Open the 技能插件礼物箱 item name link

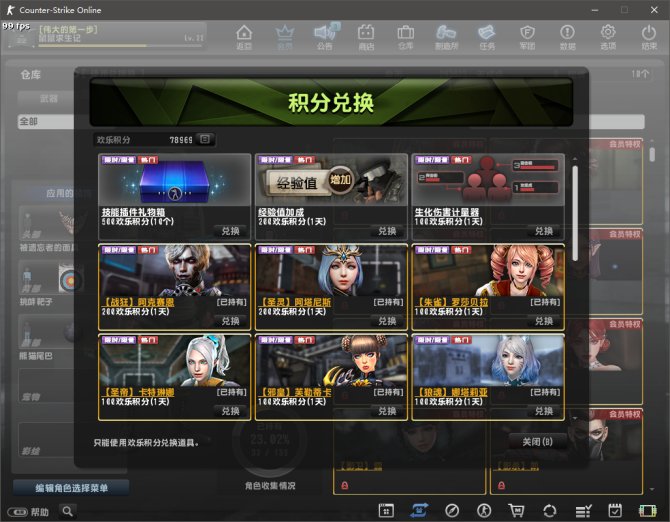133,212
